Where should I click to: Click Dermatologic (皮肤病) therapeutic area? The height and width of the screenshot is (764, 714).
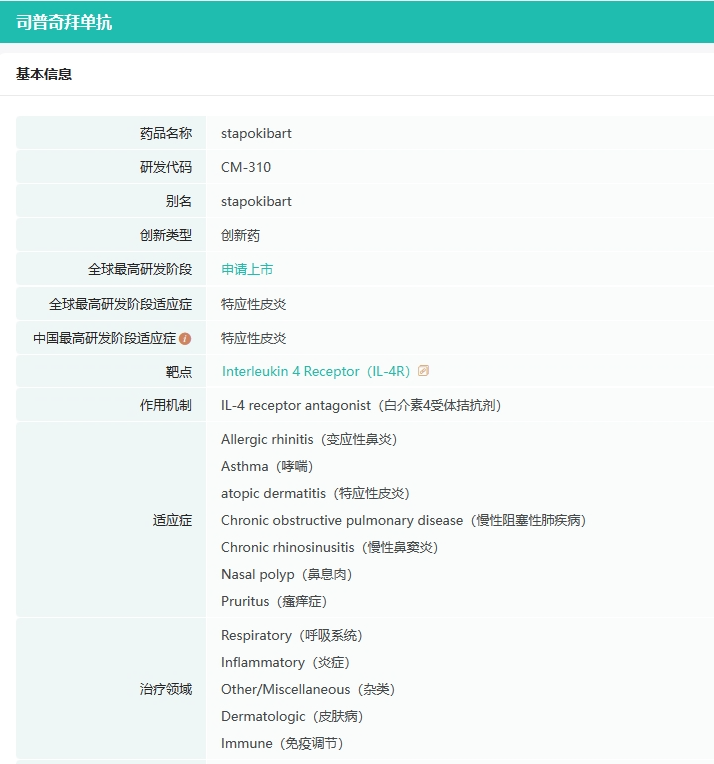tap(292, 716)
